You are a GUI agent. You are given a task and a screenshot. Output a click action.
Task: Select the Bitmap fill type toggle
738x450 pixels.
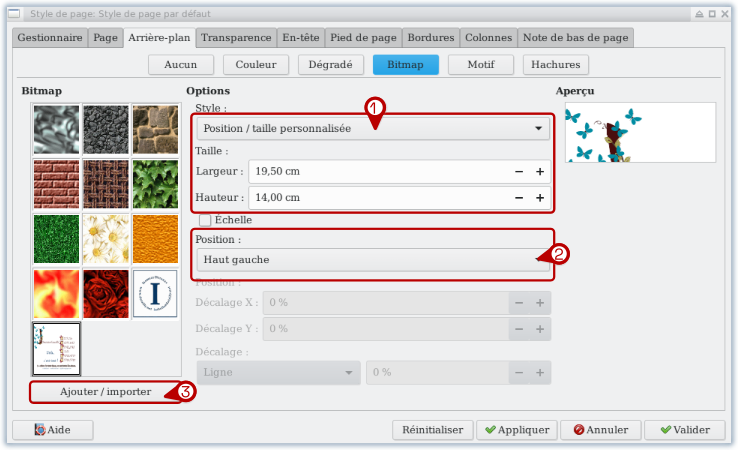click(x=405, y=65)
